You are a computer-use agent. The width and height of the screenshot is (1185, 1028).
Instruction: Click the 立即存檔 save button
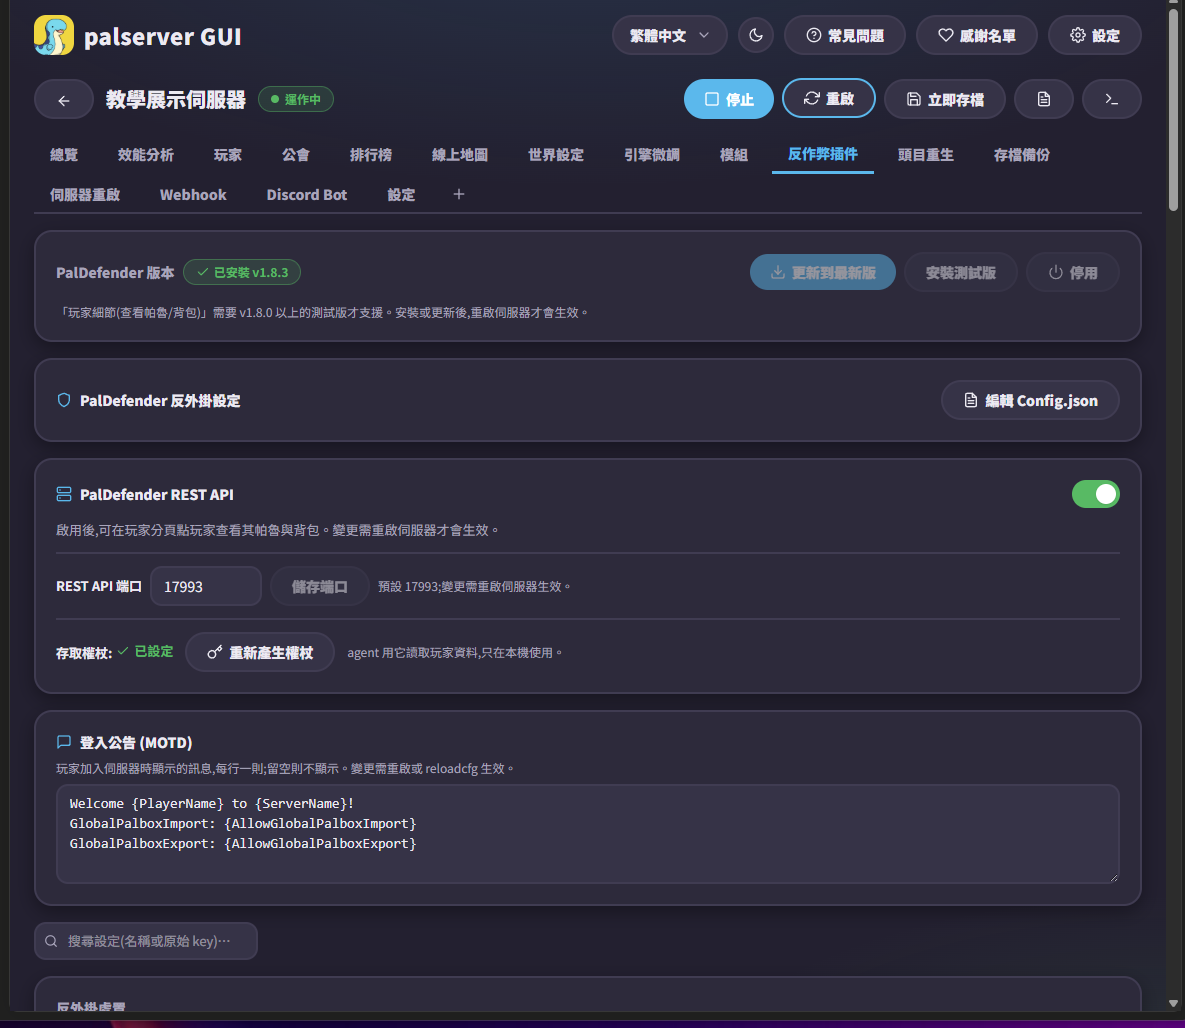945,99
